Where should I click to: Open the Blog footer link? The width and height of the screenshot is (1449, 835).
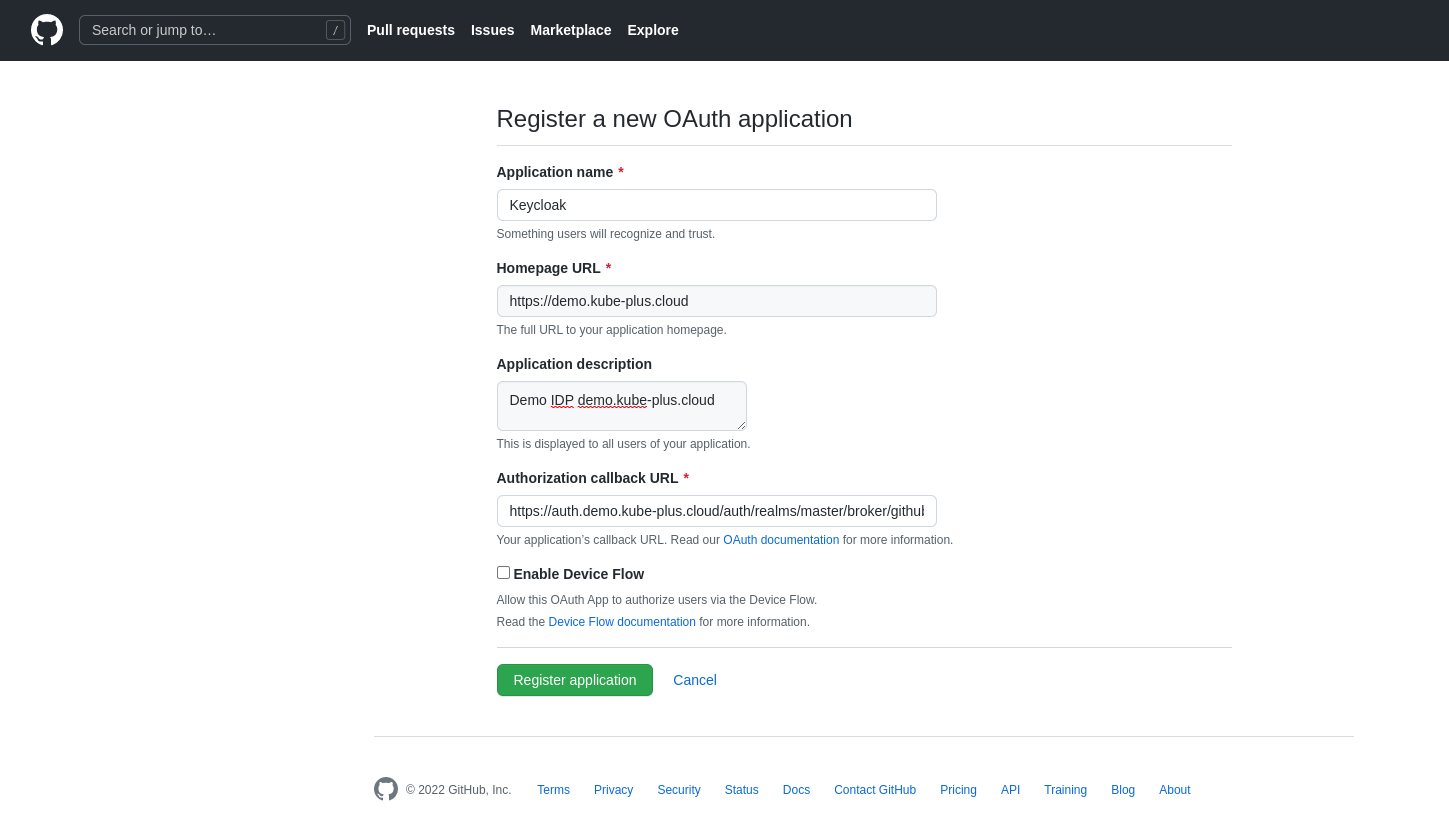tap(1123, 790)
